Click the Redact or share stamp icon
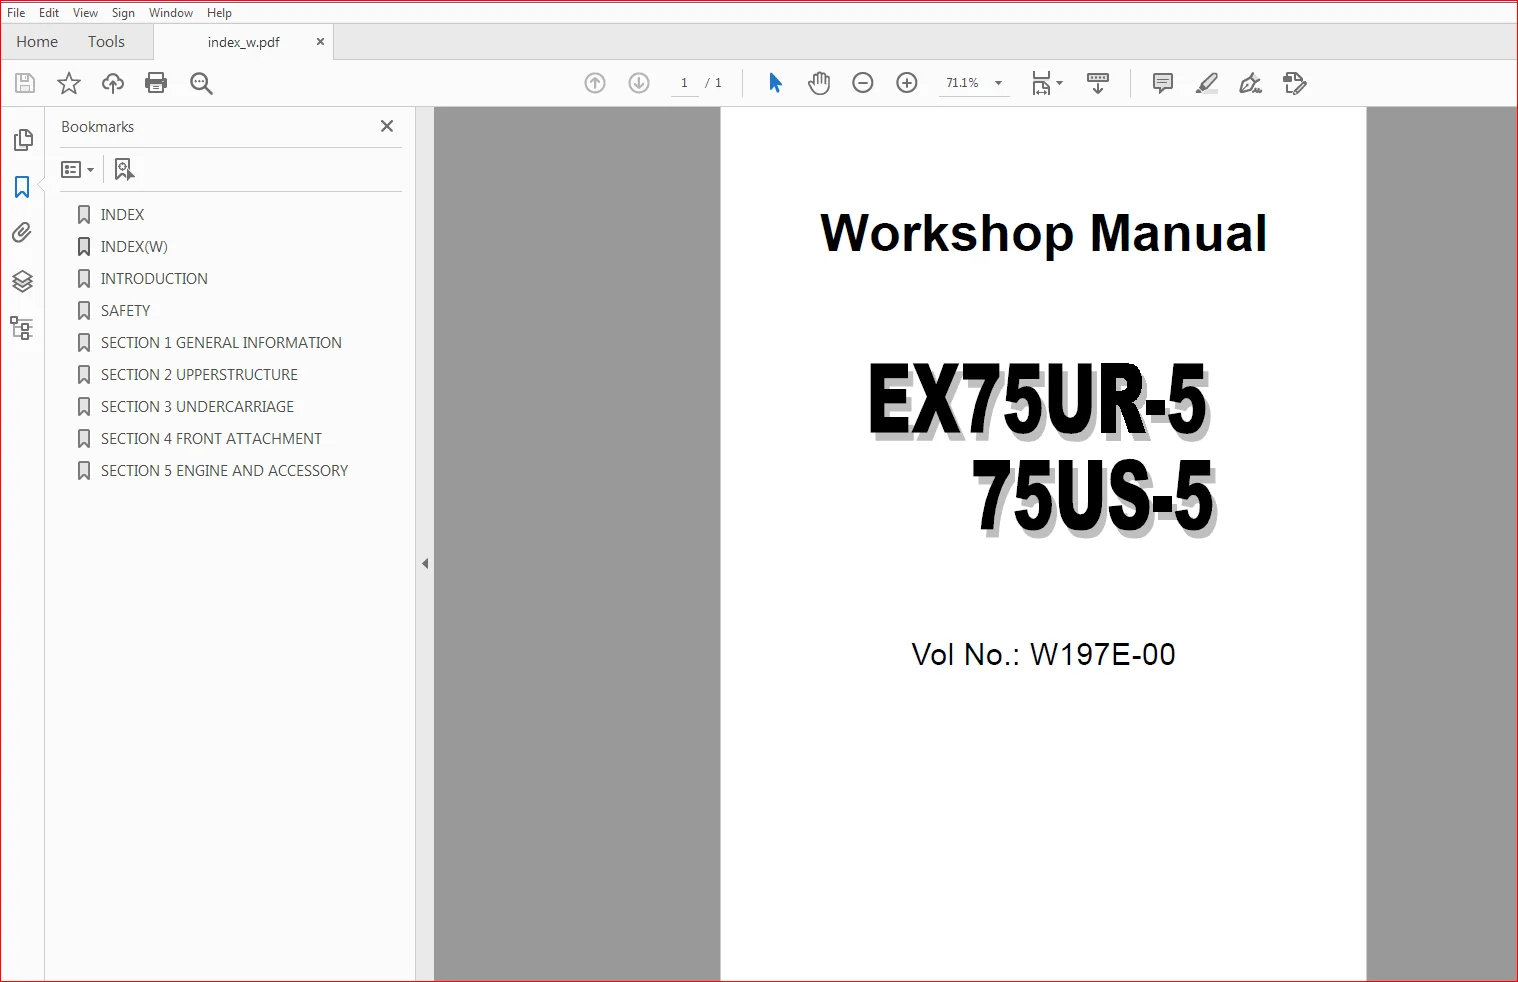Viewport: 1518px width, 982px height. pos(1295,83)
